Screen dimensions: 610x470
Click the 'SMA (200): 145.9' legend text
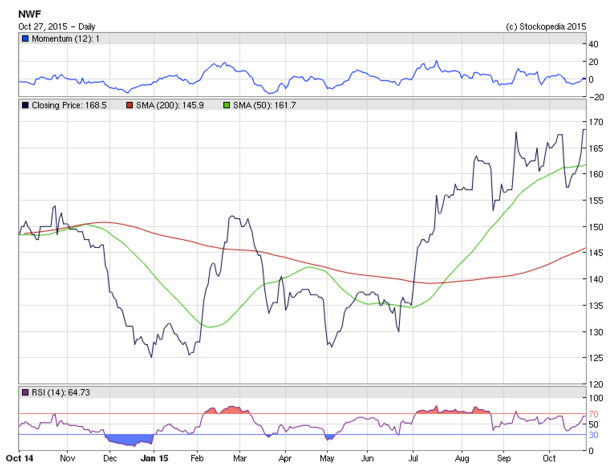[170, 105]
